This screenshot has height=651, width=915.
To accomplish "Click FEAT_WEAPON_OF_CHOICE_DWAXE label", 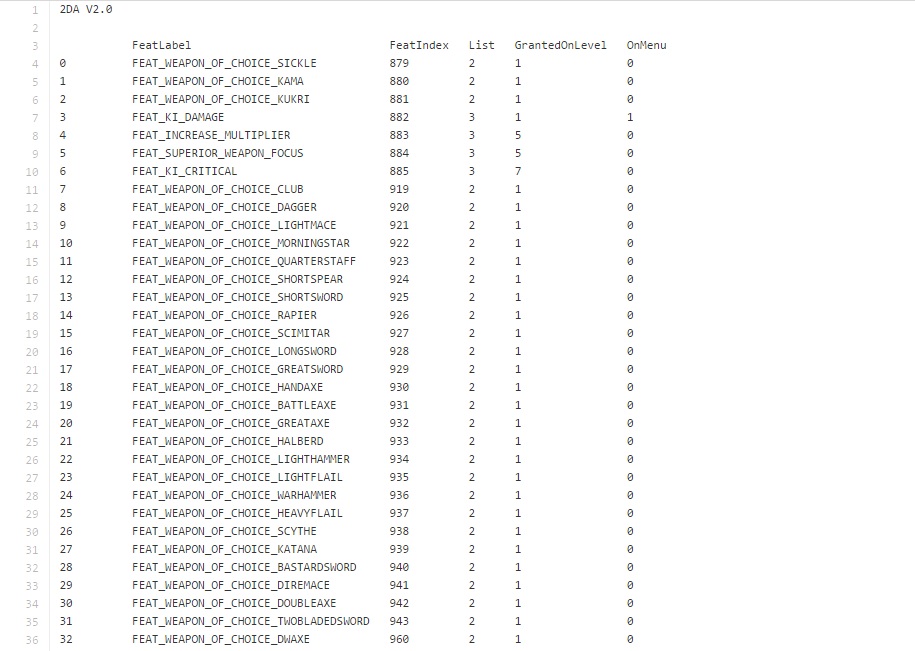I will (221, 639).
